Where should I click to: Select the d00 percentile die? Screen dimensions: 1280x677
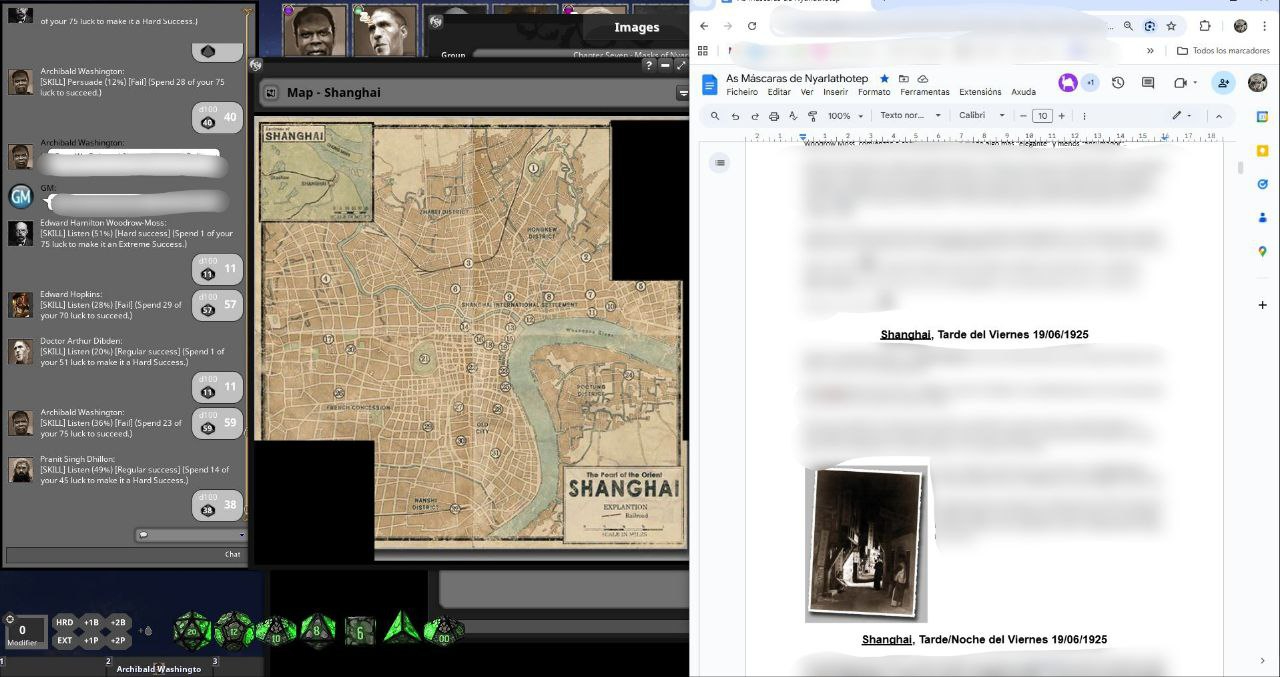(x=444, y=630)
